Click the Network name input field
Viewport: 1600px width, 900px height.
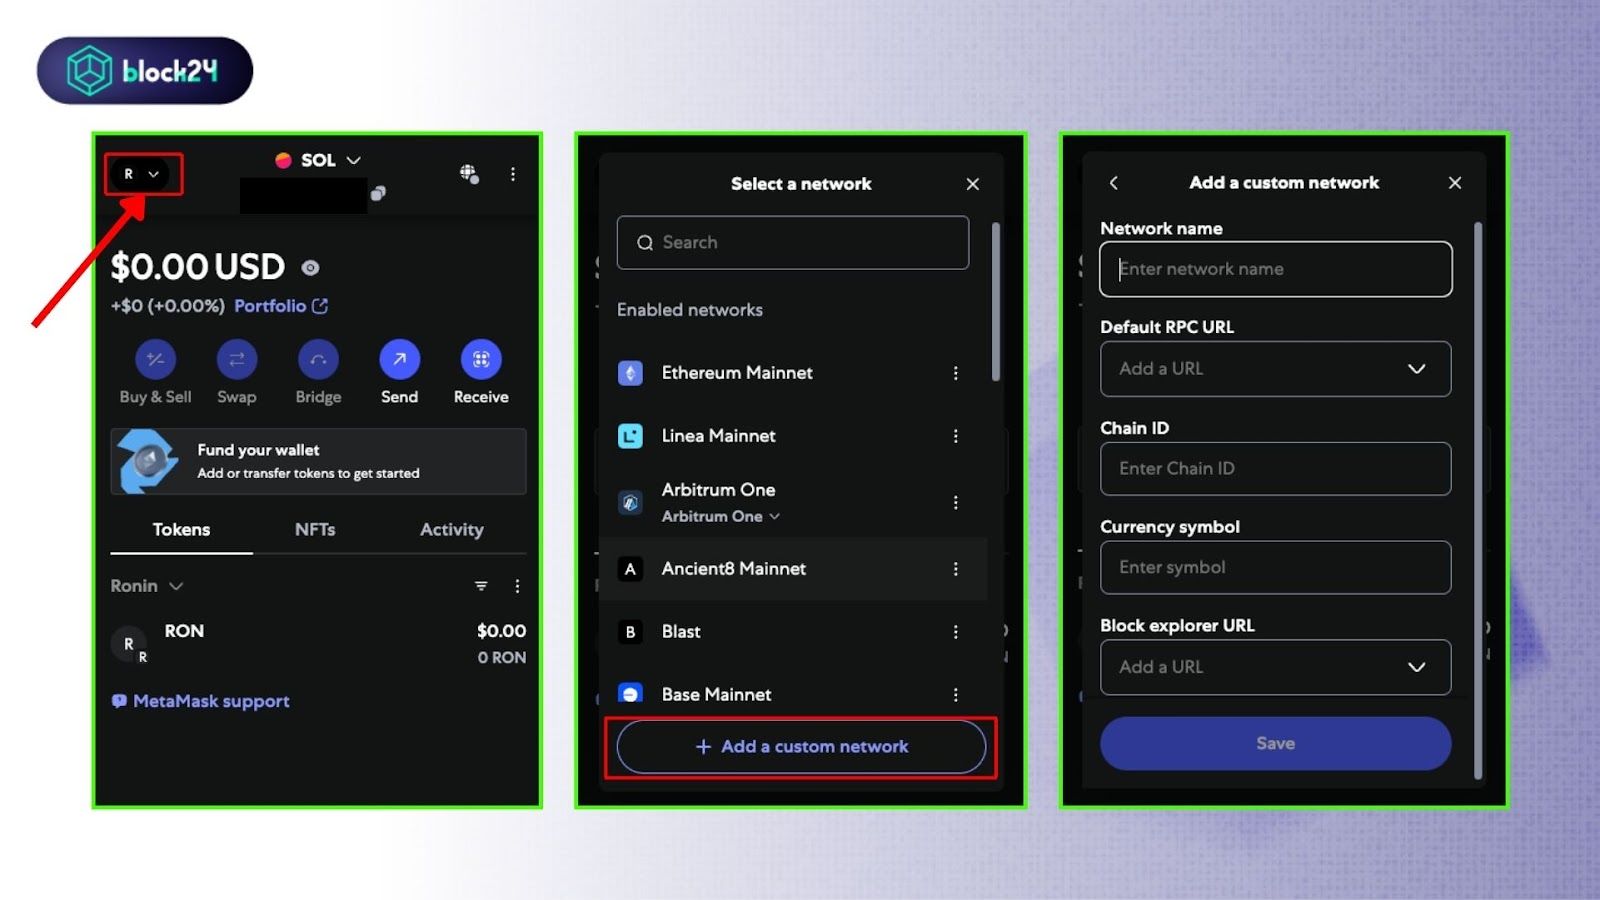coord(1276,269)
